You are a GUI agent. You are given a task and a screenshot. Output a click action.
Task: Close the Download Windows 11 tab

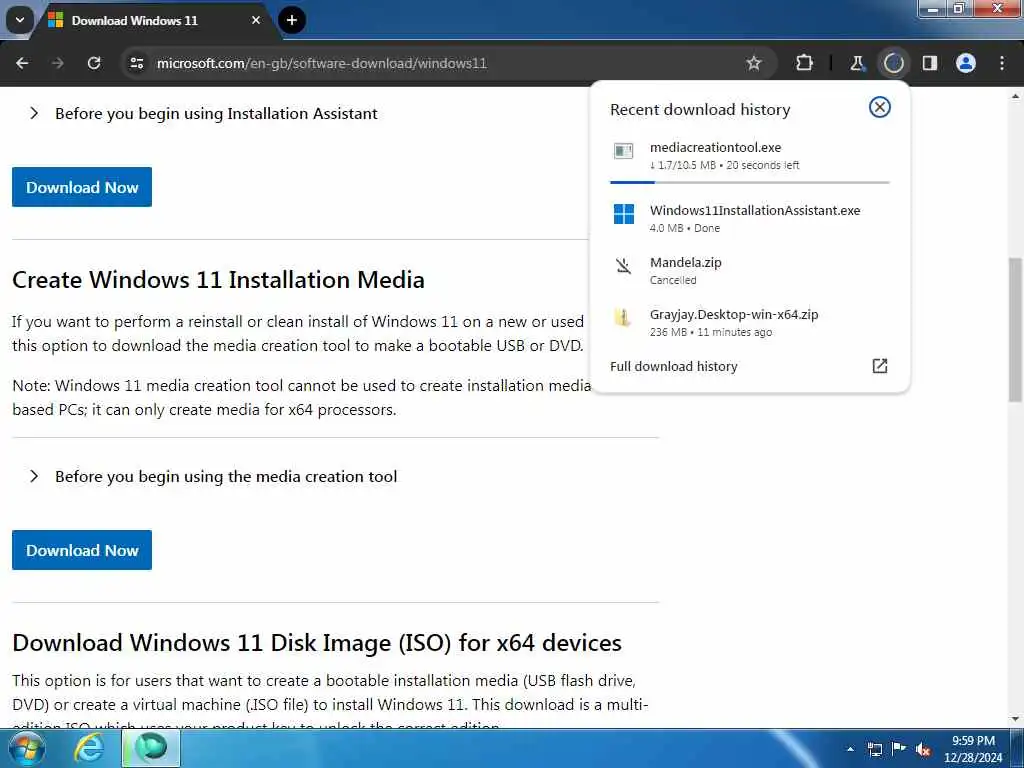[256, 20]
